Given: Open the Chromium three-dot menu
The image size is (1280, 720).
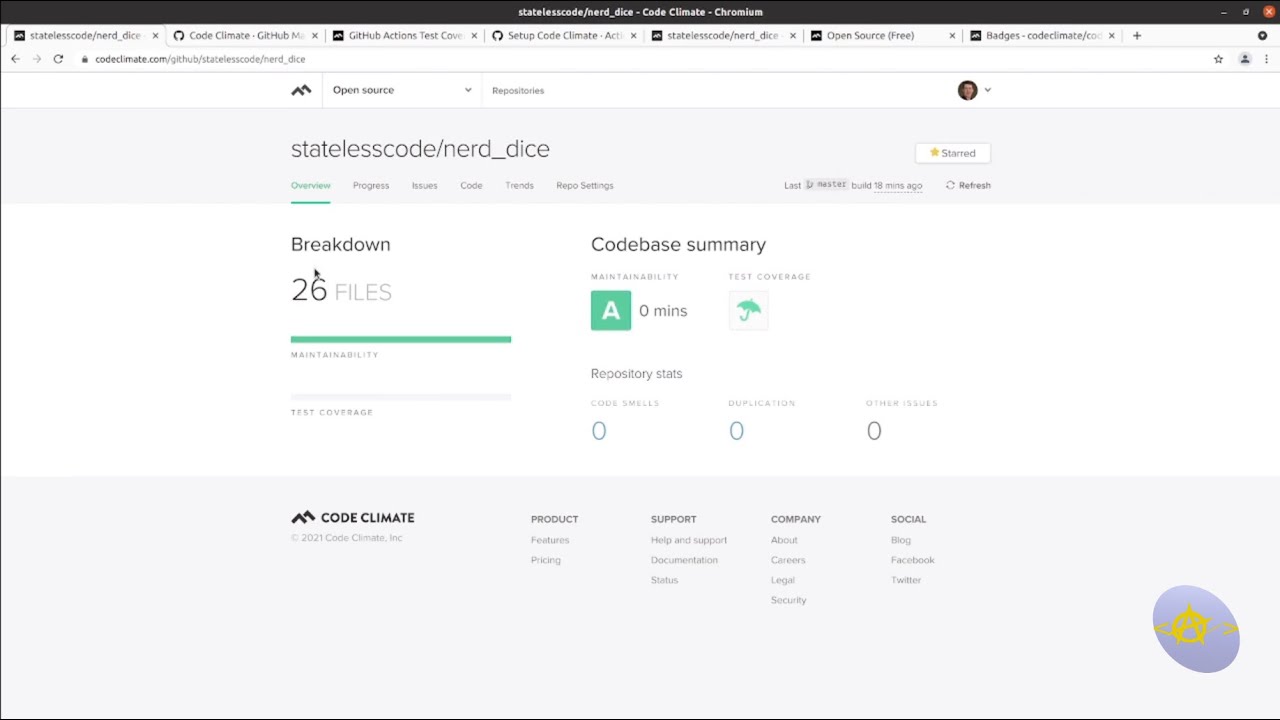Looking at the screenshot, I should [1267, 59].
